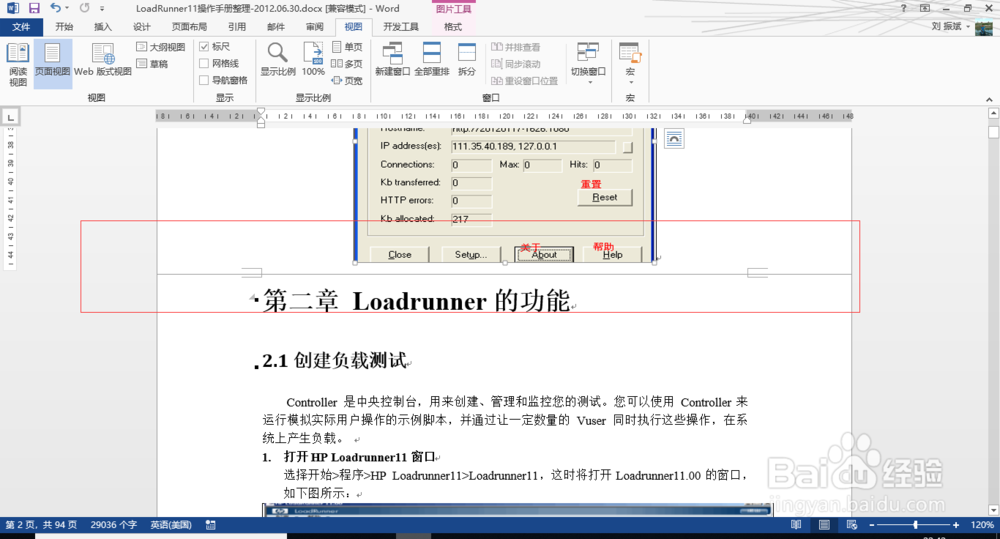Click the zoom in plus button

(955, 525)
